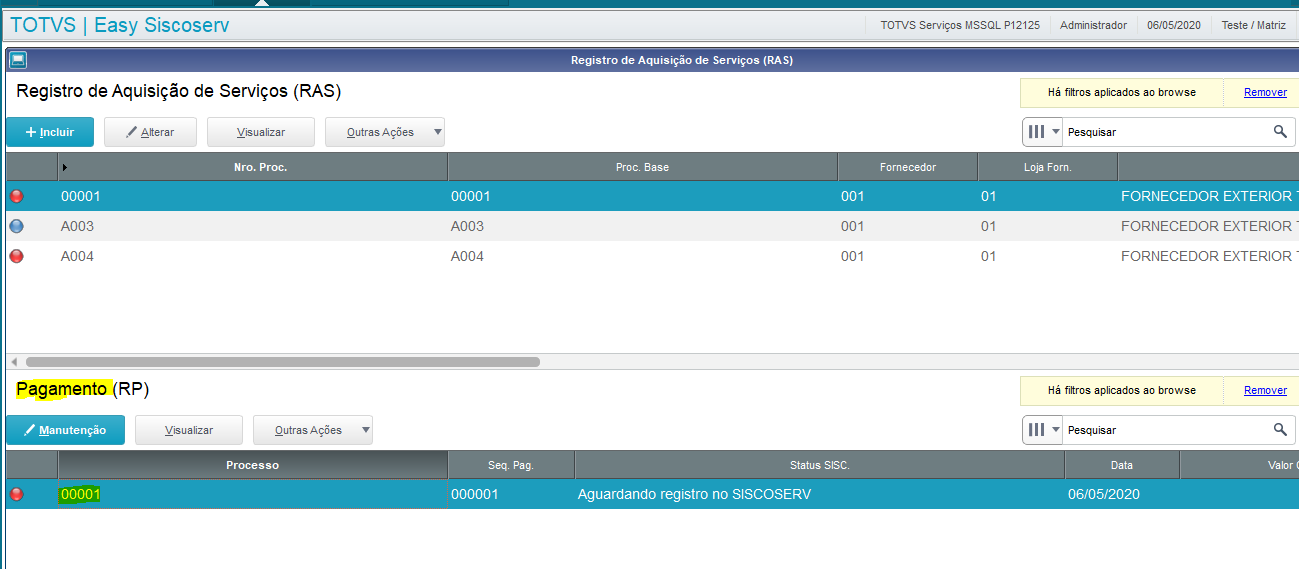Click the Loja Forn. column header
1299x569 pixels.
1047,167
